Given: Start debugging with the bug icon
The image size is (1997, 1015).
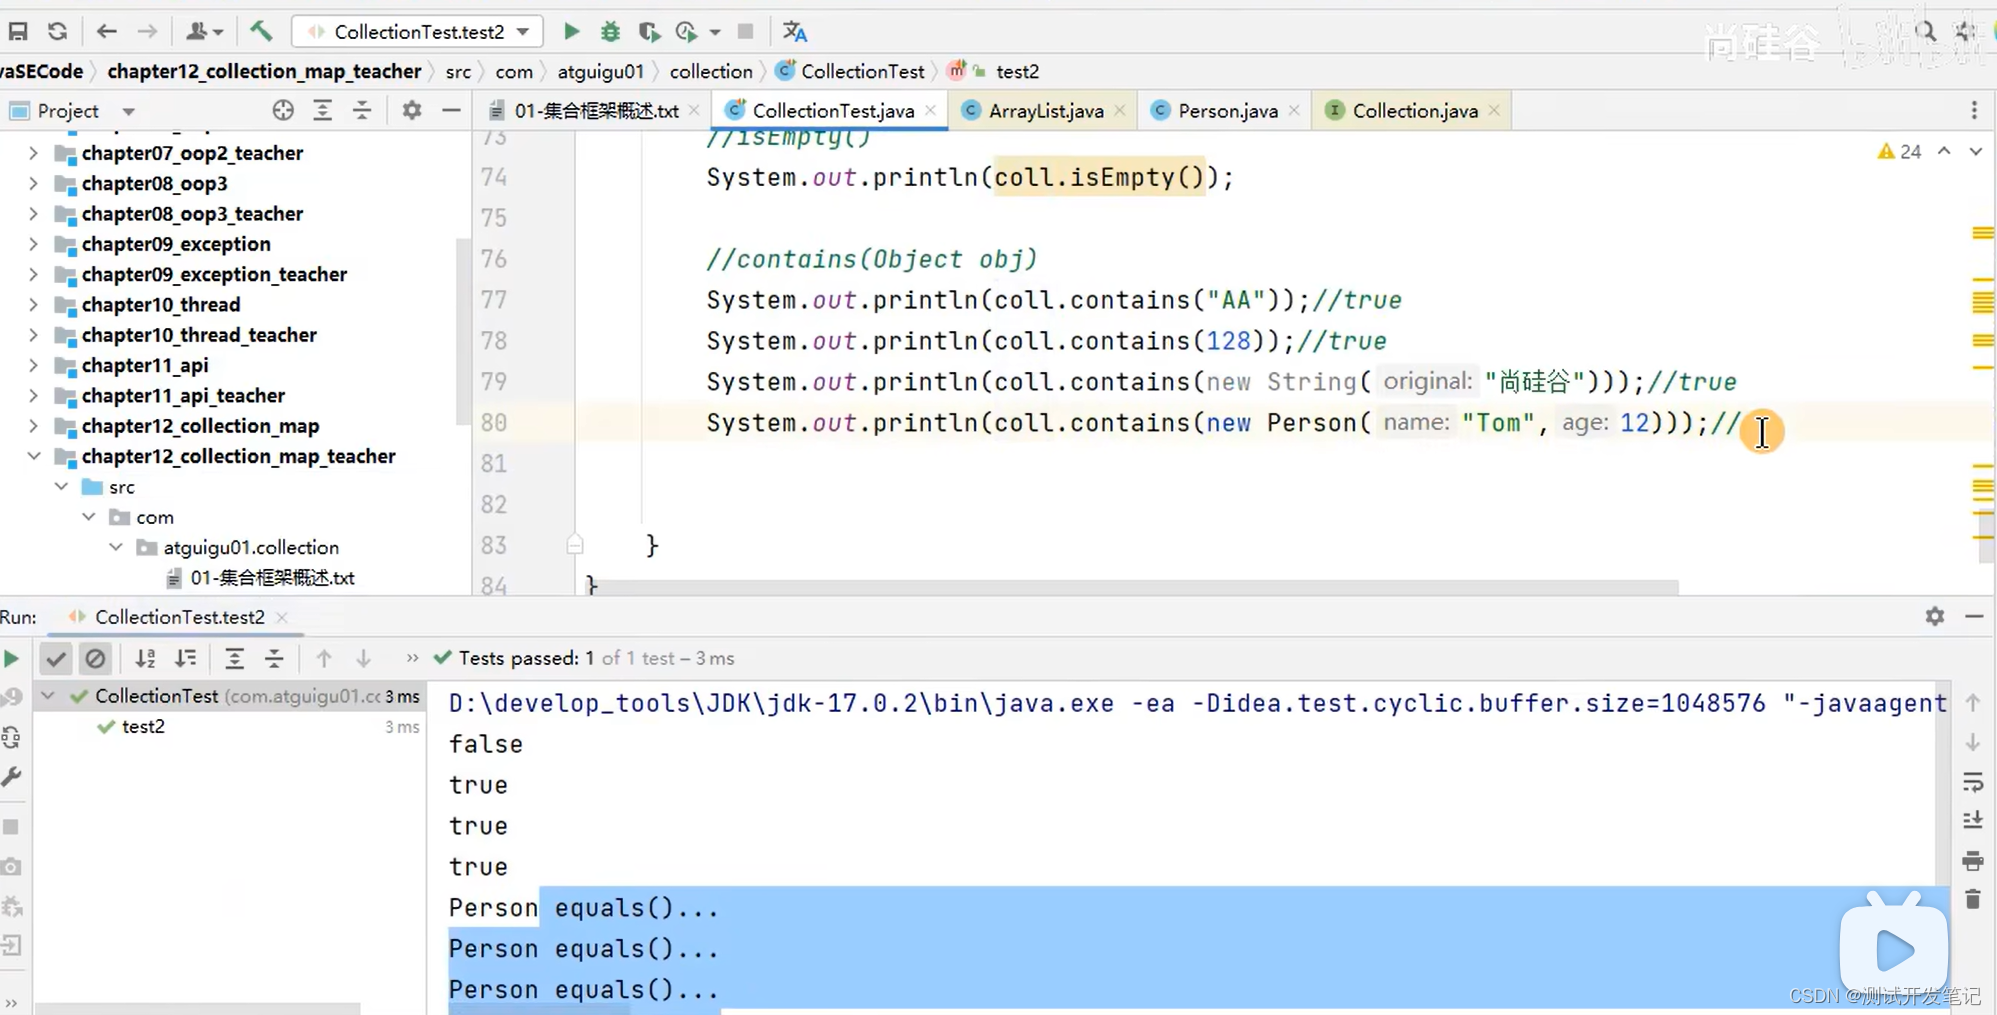Looking at the screenshot, I should [x=610, y=31].
